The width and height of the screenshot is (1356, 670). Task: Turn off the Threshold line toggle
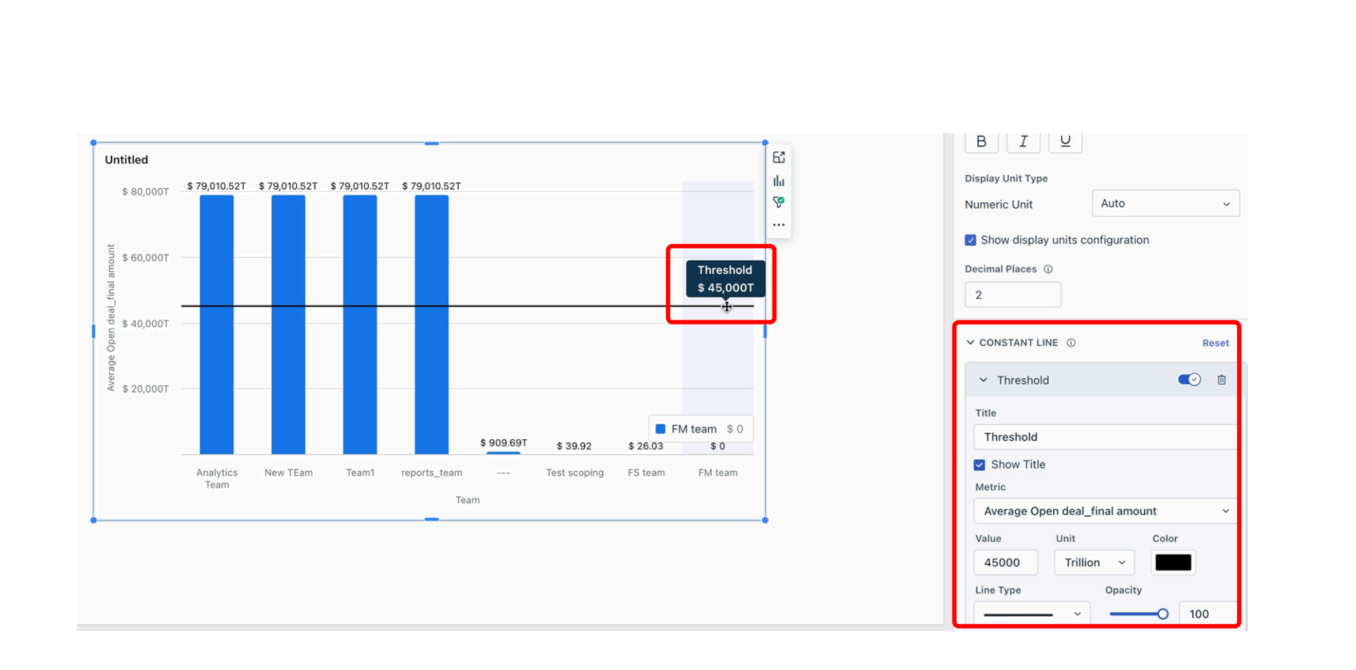coord(1189,380)
